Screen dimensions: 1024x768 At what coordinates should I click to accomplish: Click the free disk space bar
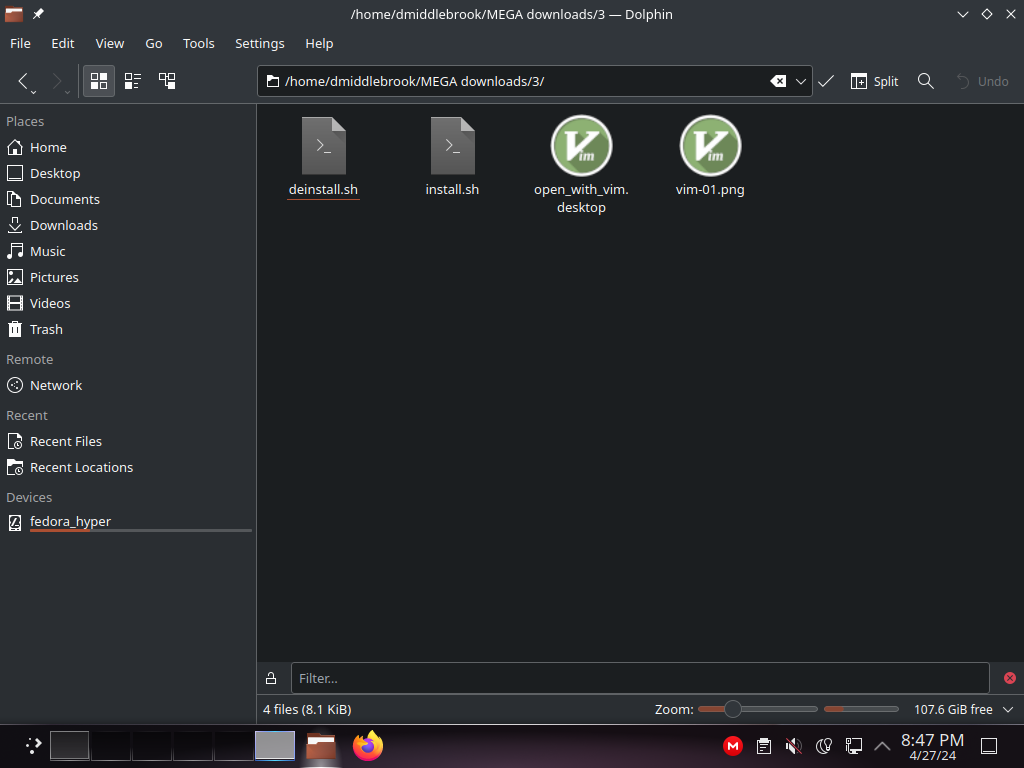[x=861, y=709]
